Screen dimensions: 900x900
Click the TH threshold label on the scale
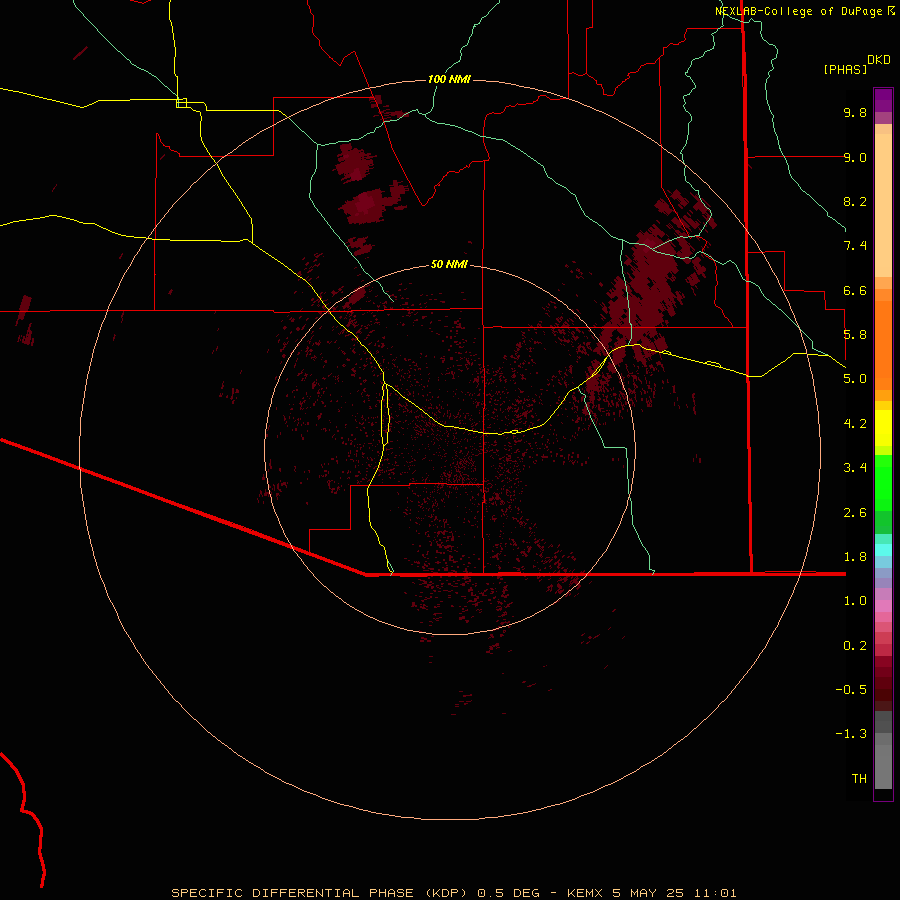(x=859, y=779)
